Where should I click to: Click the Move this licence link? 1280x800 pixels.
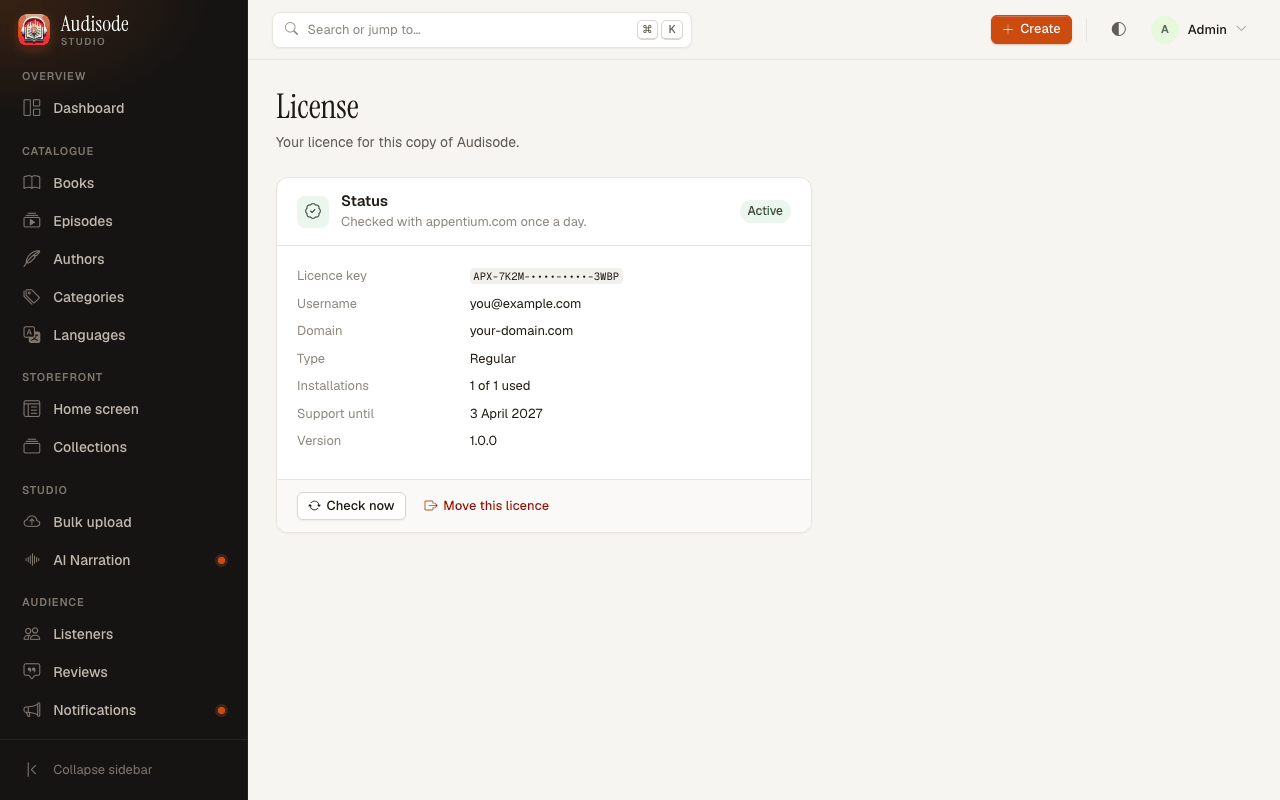point(487,506)
